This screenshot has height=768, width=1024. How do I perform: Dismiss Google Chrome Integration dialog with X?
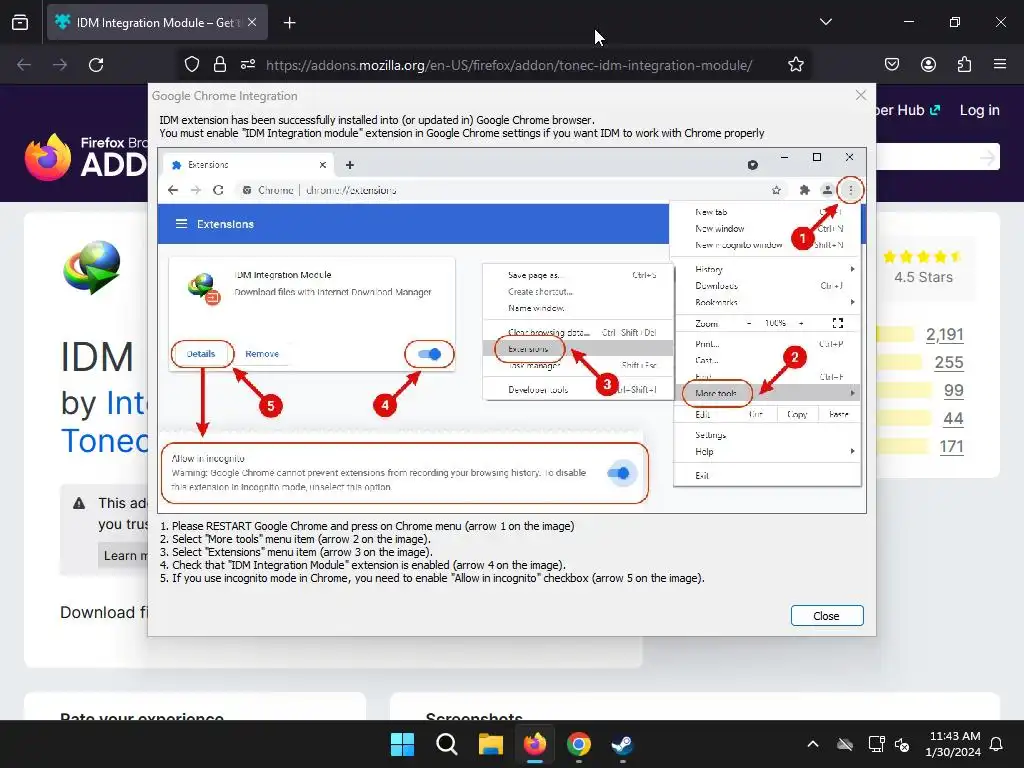coord(861,95)
